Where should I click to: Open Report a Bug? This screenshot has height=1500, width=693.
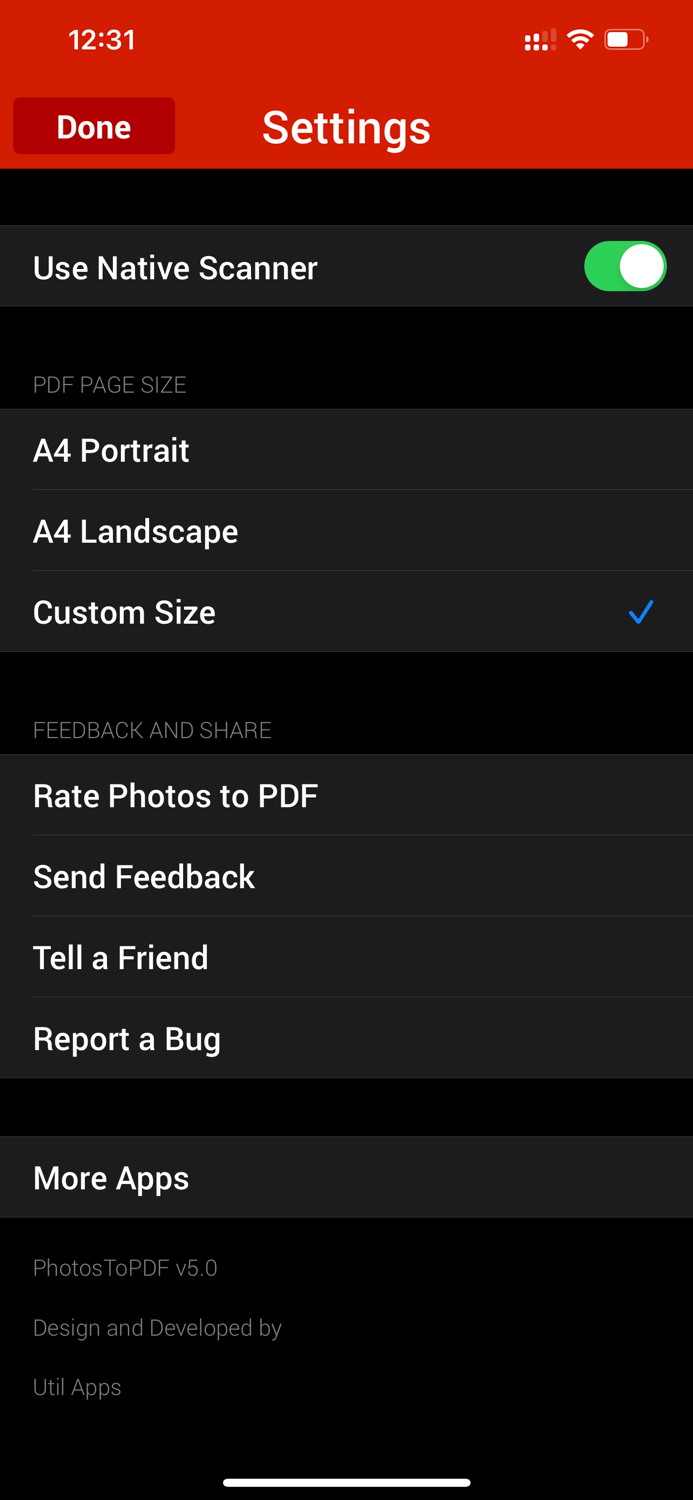point(127,1038)
